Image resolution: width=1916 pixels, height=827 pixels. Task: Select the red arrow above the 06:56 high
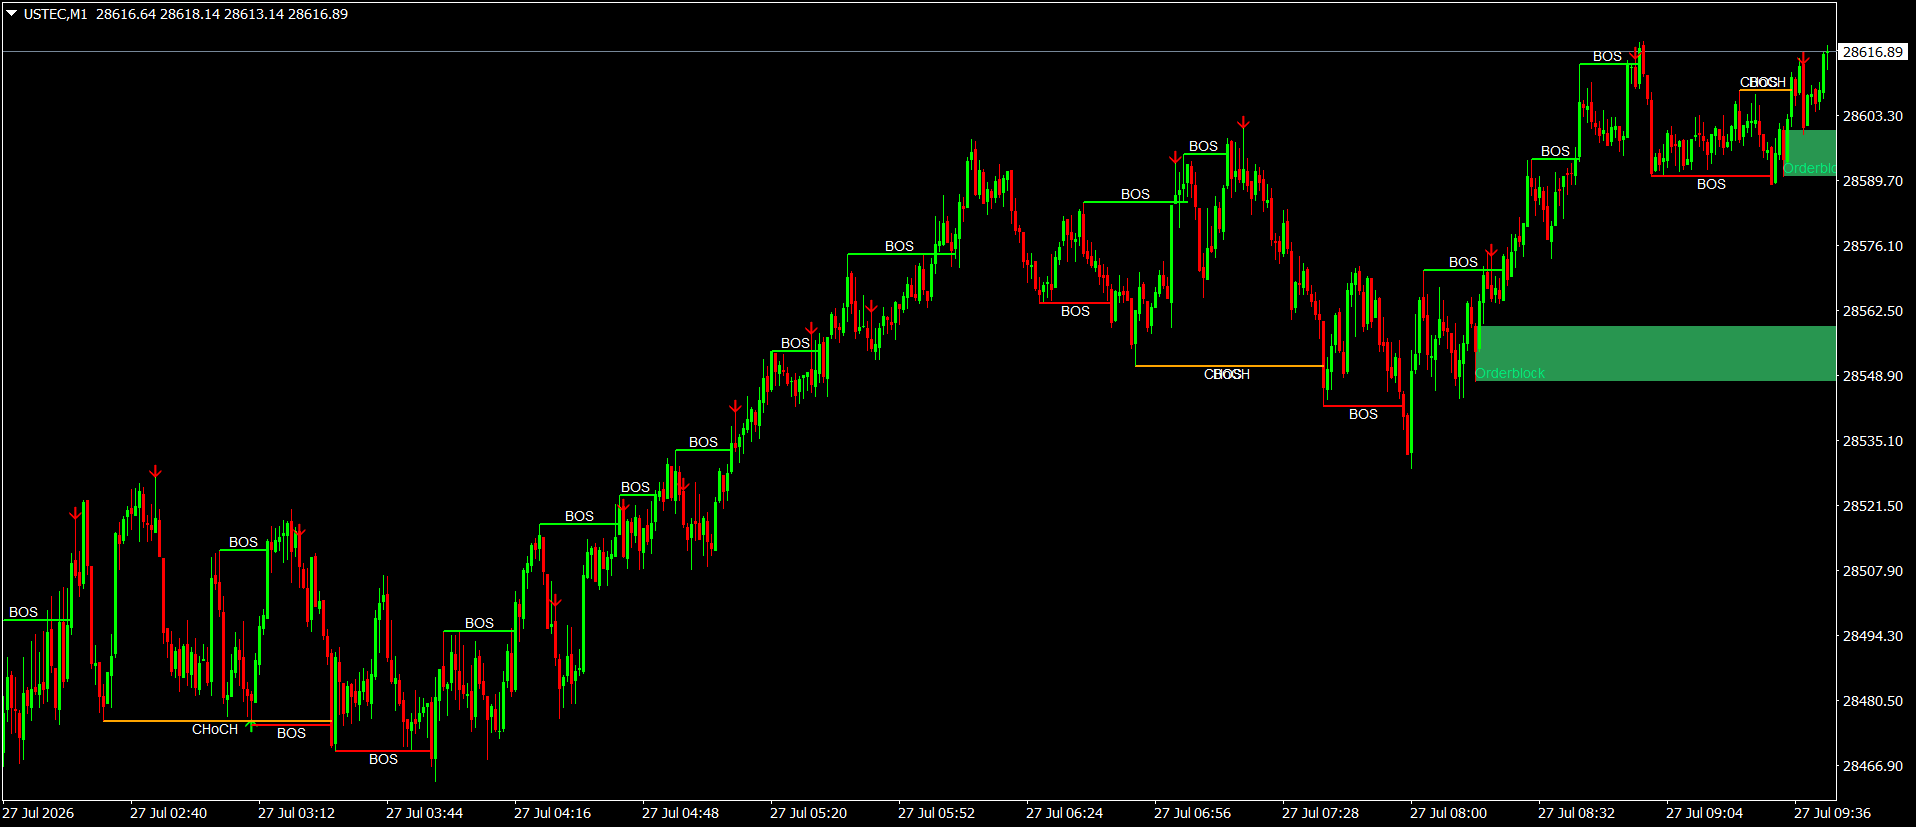click(x=1243, y=123)
